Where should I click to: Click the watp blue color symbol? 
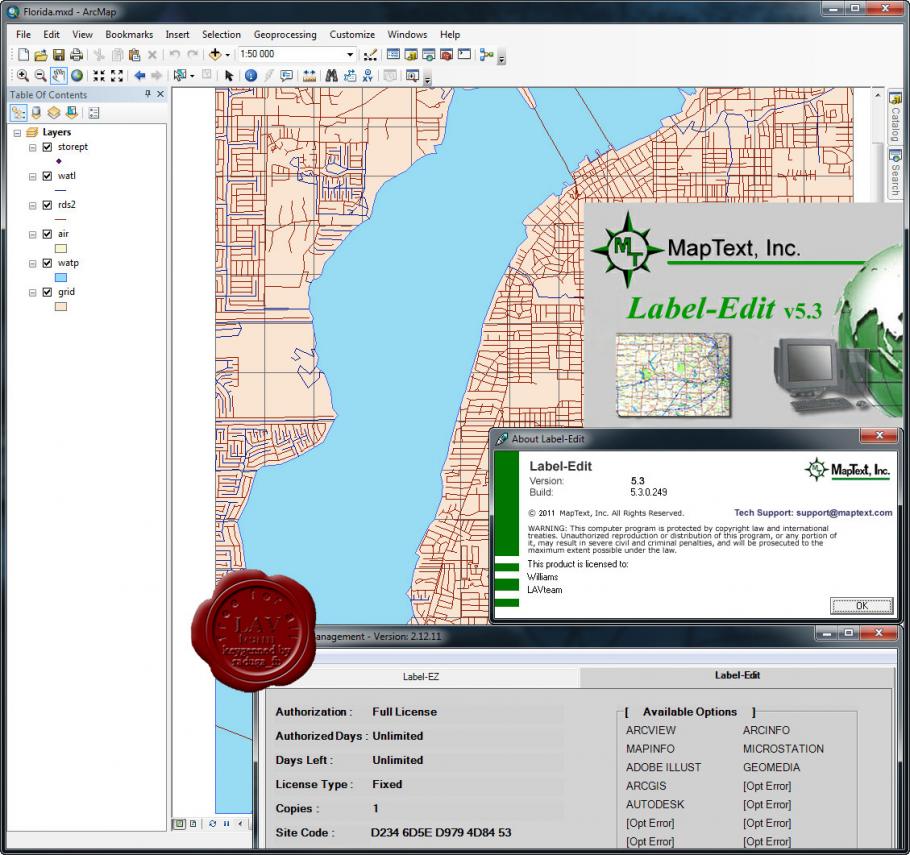click(61, 277)
